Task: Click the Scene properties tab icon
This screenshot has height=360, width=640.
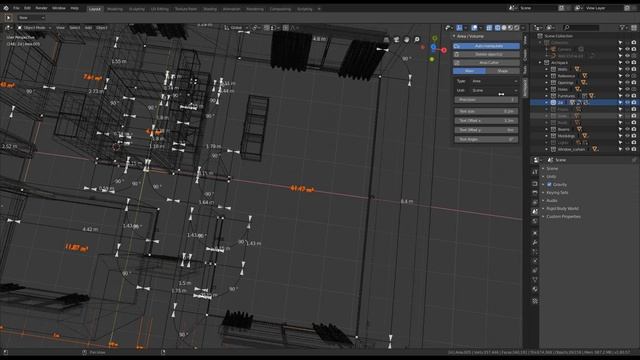Action: point(535,211)
